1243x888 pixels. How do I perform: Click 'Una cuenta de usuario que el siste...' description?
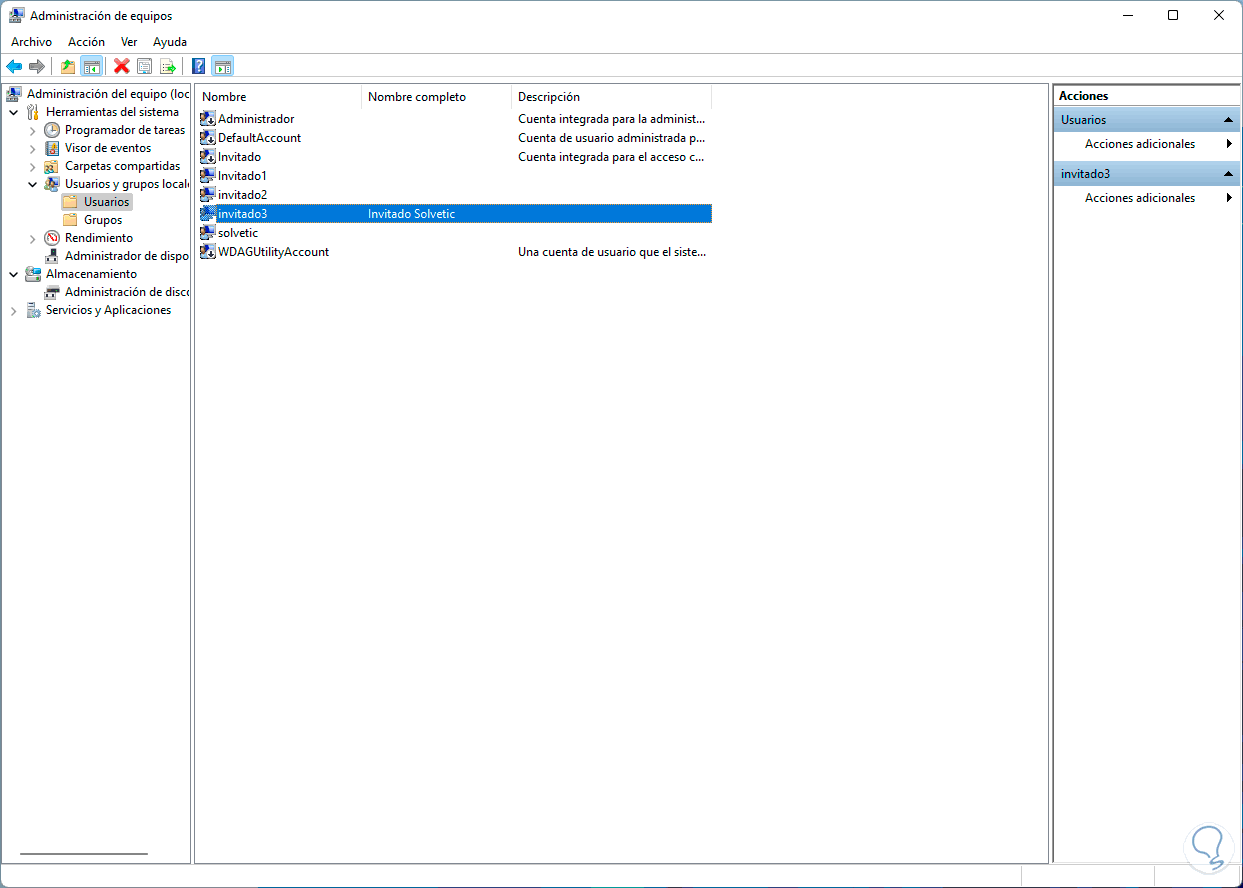[611, 252]
